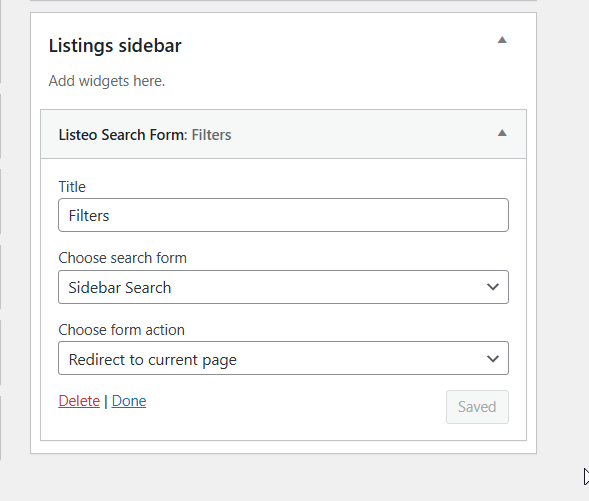Click the separator between Delete and Done
This screenshot has height=501, width=589.
pos(106,401)
